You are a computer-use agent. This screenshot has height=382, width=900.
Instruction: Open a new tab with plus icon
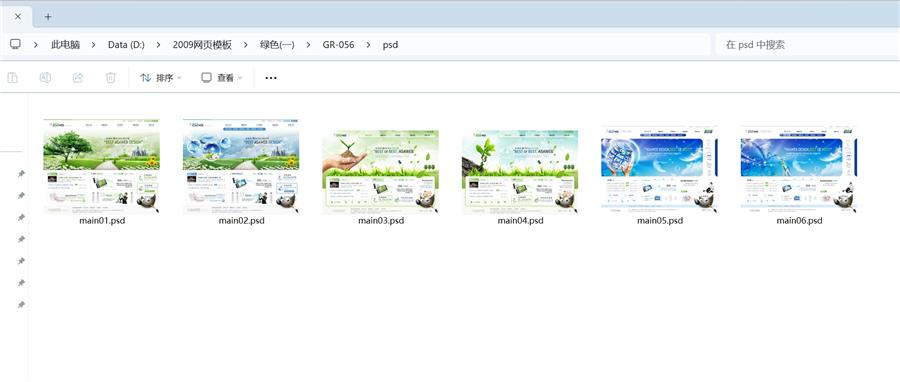48,17
